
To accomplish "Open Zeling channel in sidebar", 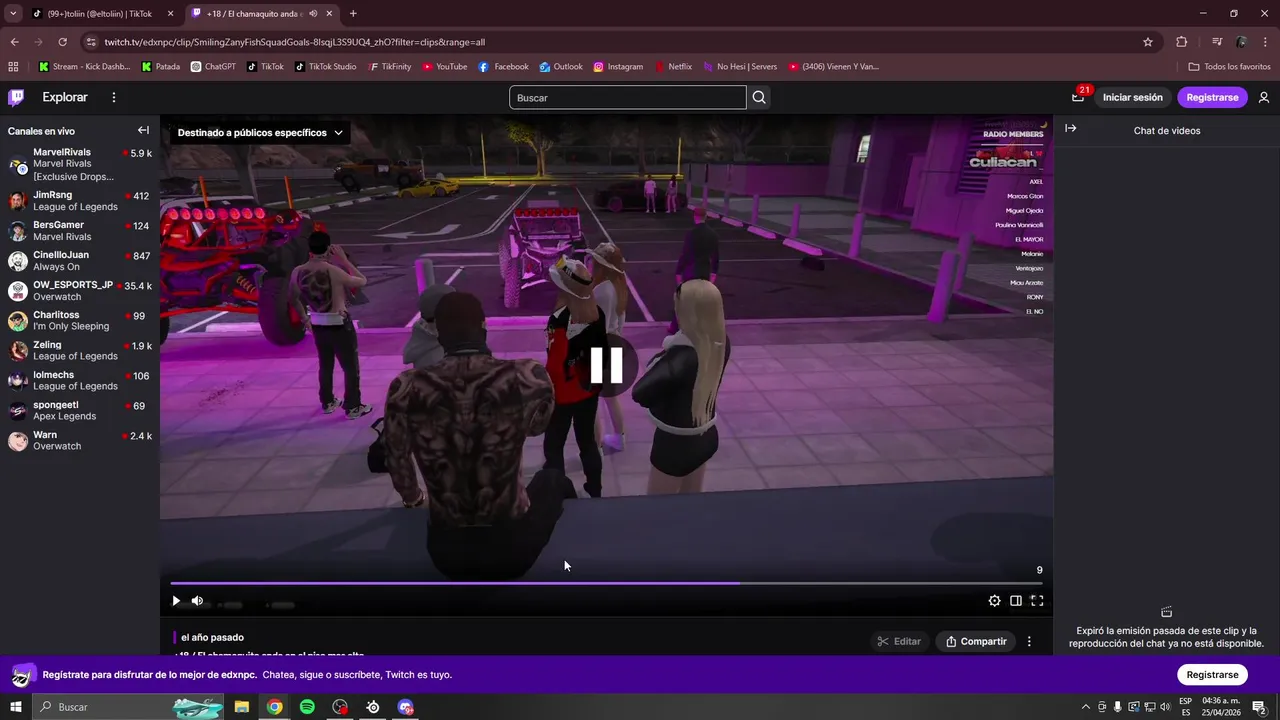I will tap(80, 351).
